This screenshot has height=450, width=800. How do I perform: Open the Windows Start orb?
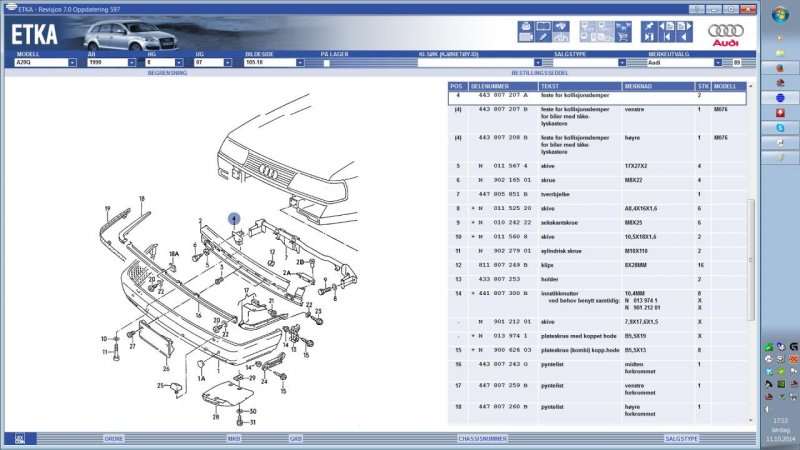[x=778, y=13]
